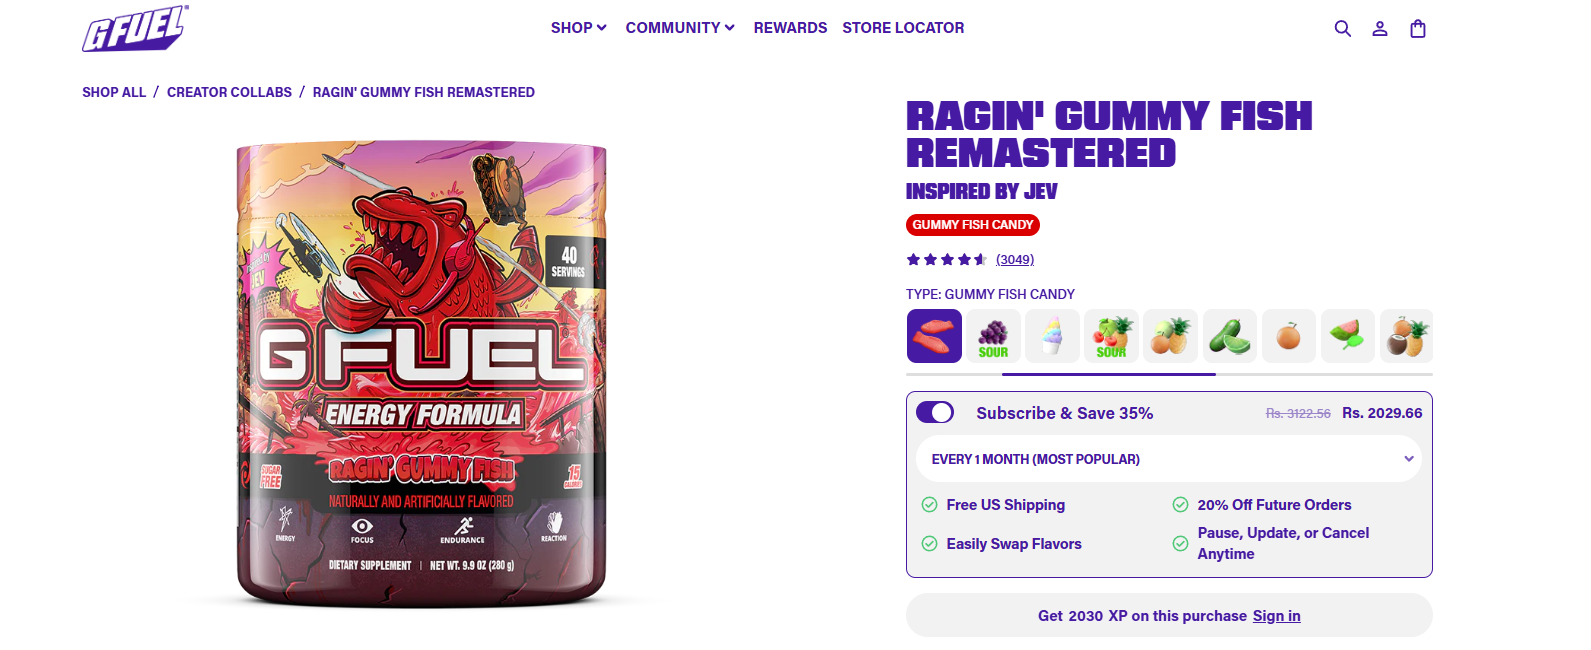1591x650 pixels.
Task: Open the search icon in header
Action: pyautogui.click(x=1343, y=28)
